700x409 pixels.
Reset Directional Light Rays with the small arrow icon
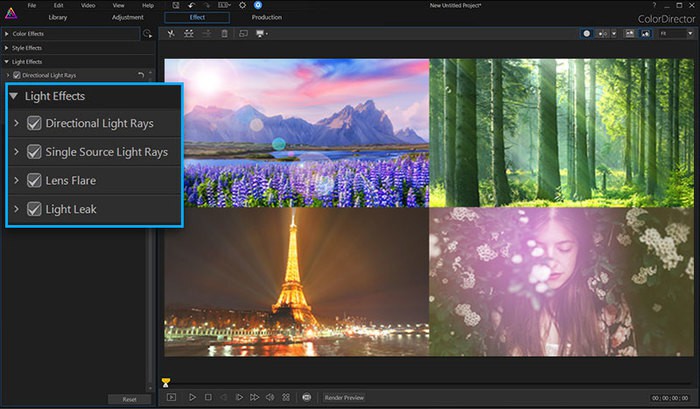point(140,75)
